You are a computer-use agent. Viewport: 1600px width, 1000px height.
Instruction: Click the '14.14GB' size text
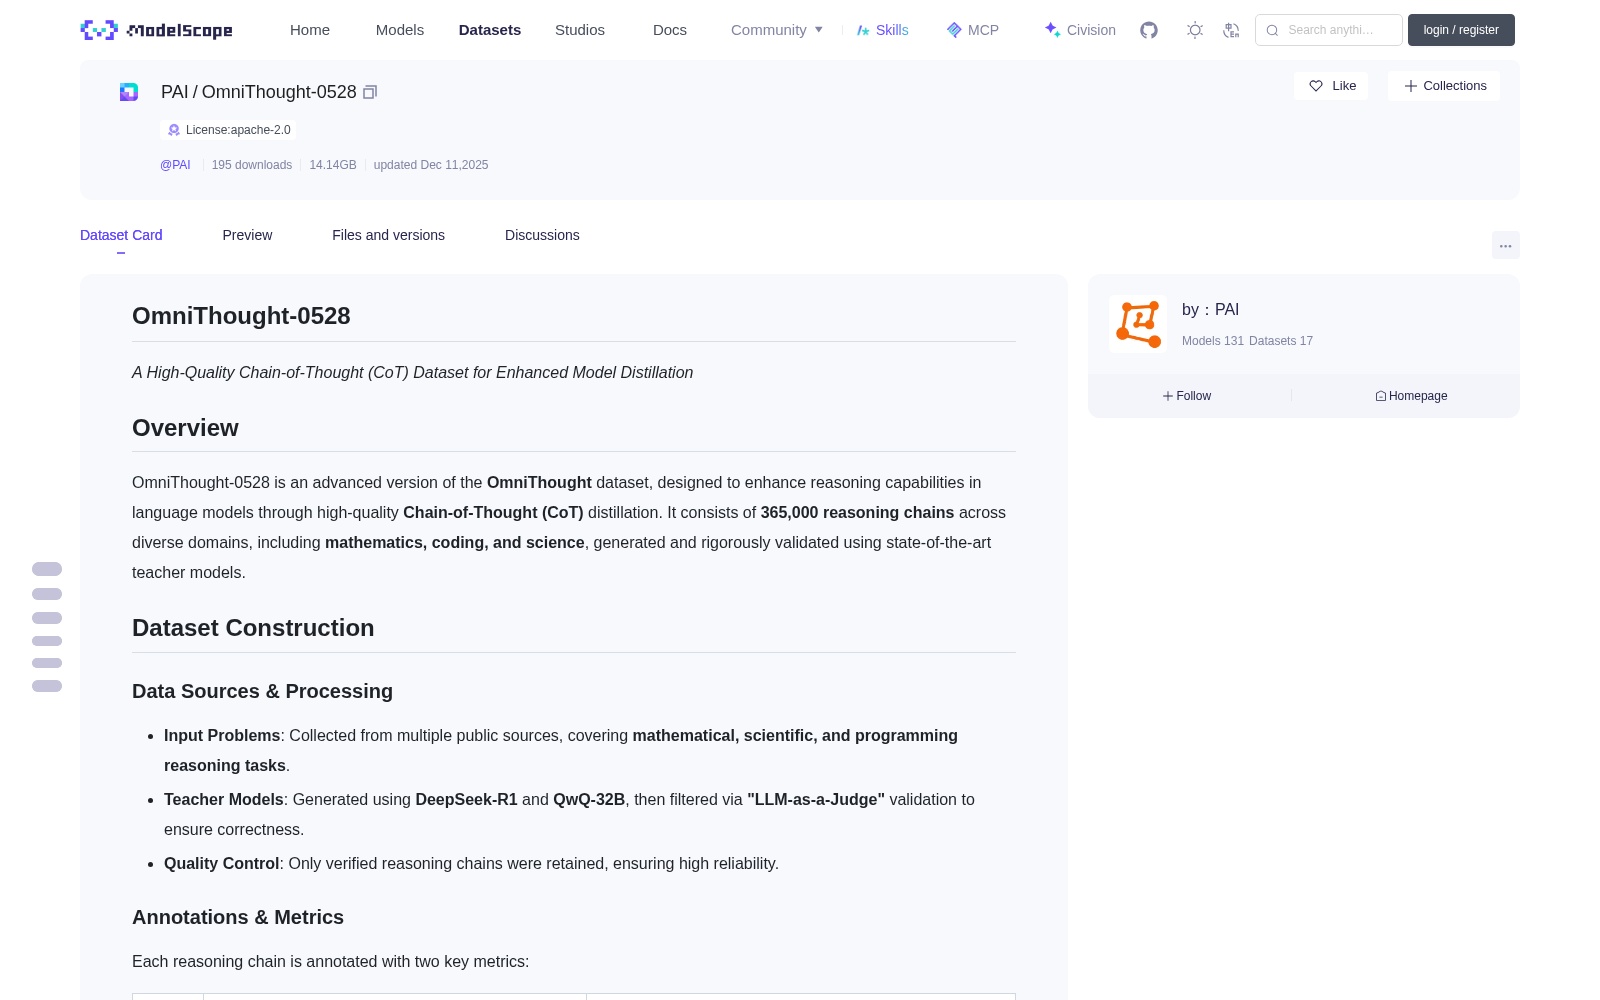click(x=333, y=165)
